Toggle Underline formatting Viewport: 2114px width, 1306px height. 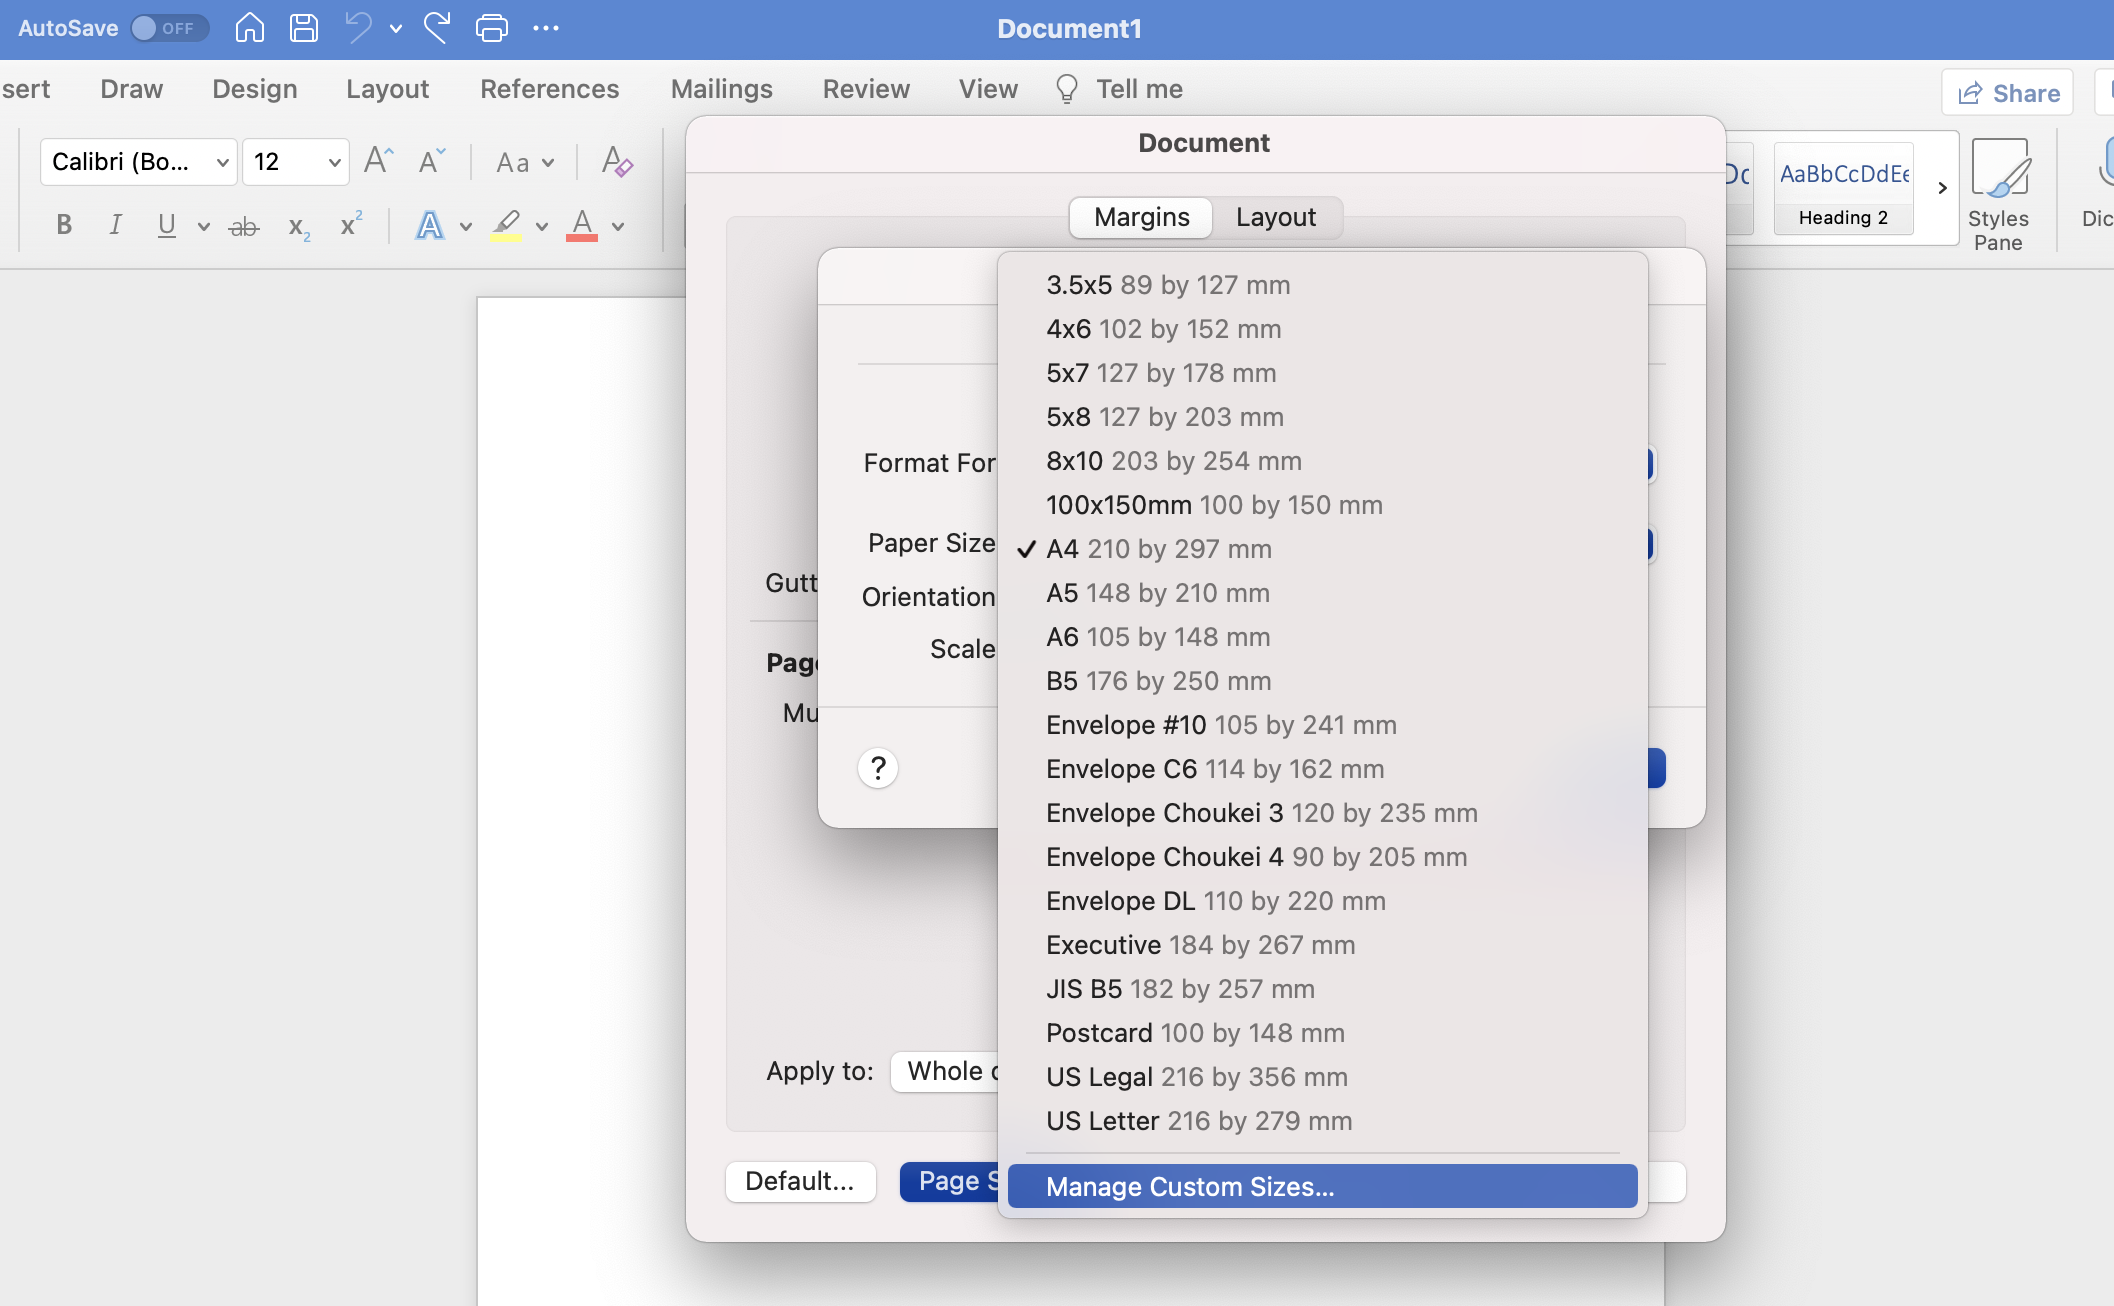(x=167, y=225)
